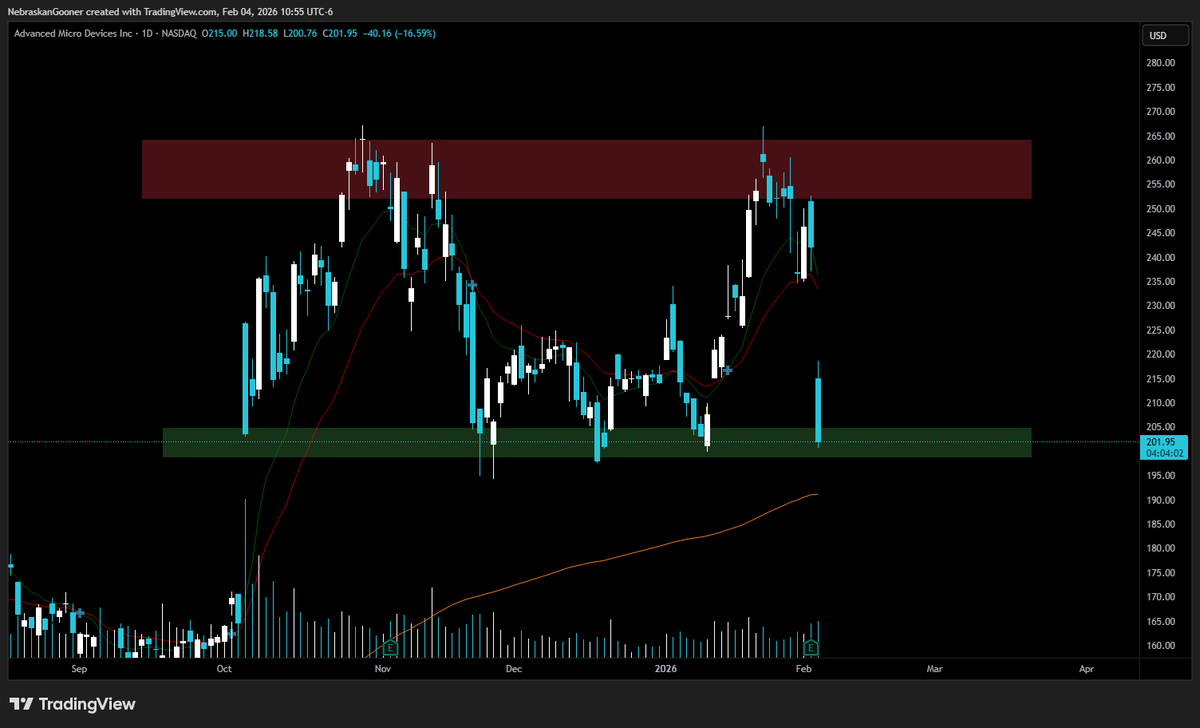The width and height of the screenshot is (1200, 728).
Task: Select the red resistance zone rectangle
Action: (586, 169)
